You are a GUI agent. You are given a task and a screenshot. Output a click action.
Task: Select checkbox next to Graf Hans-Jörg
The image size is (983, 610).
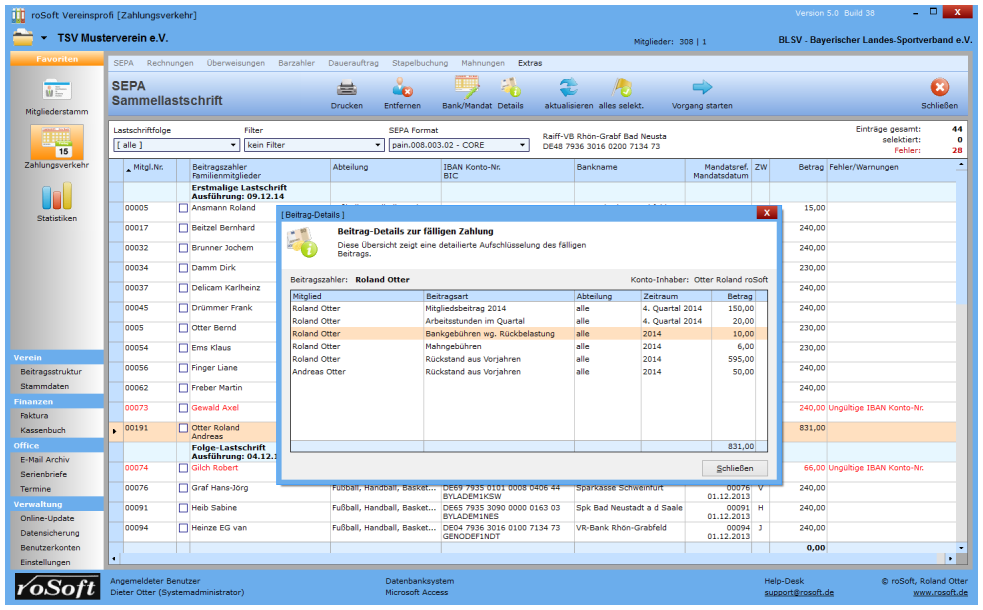[x=183, y=488]
